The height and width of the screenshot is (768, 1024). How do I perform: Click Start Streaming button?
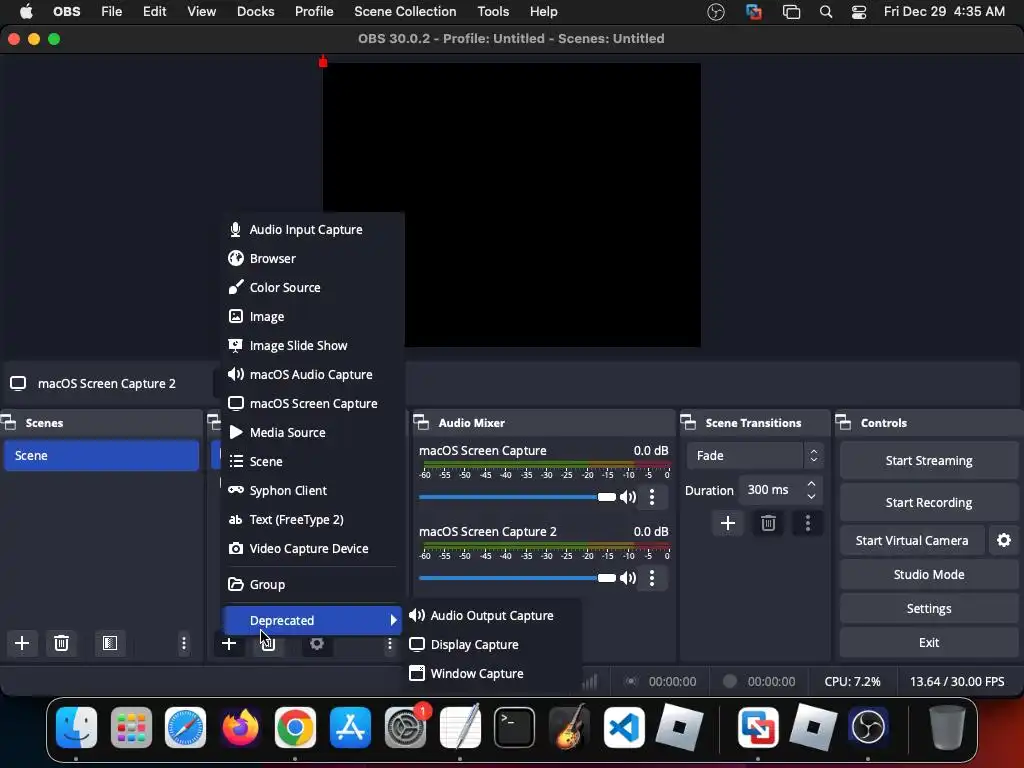[929, 460]
